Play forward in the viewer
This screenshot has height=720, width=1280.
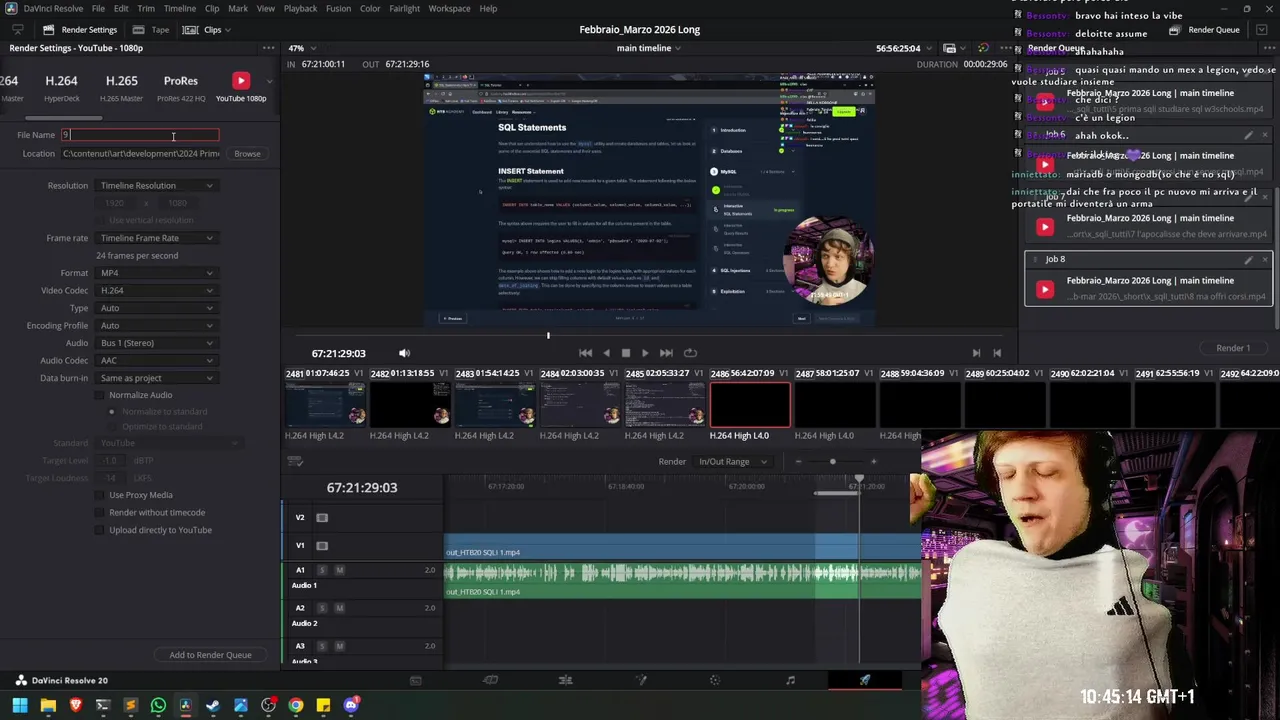645,353
